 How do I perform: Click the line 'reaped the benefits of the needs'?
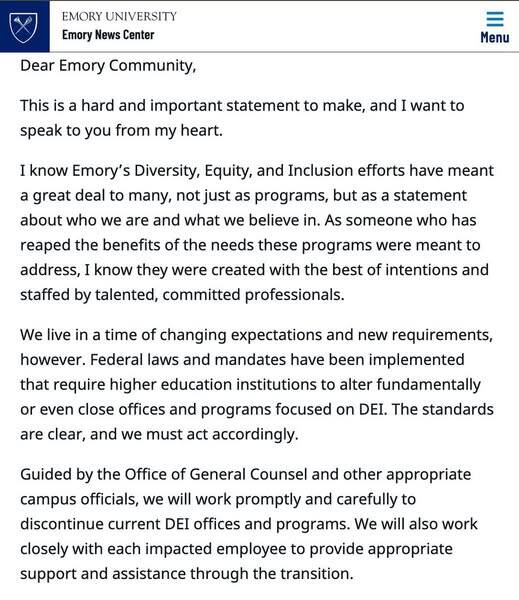(250, 245)
